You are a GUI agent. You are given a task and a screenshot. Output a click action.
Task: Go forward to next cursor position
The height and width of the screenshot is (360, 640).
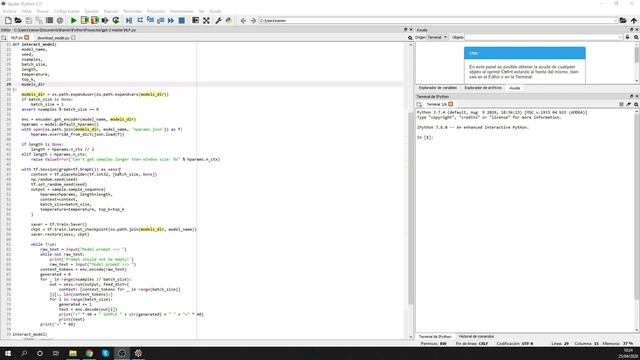coord(253,20)
